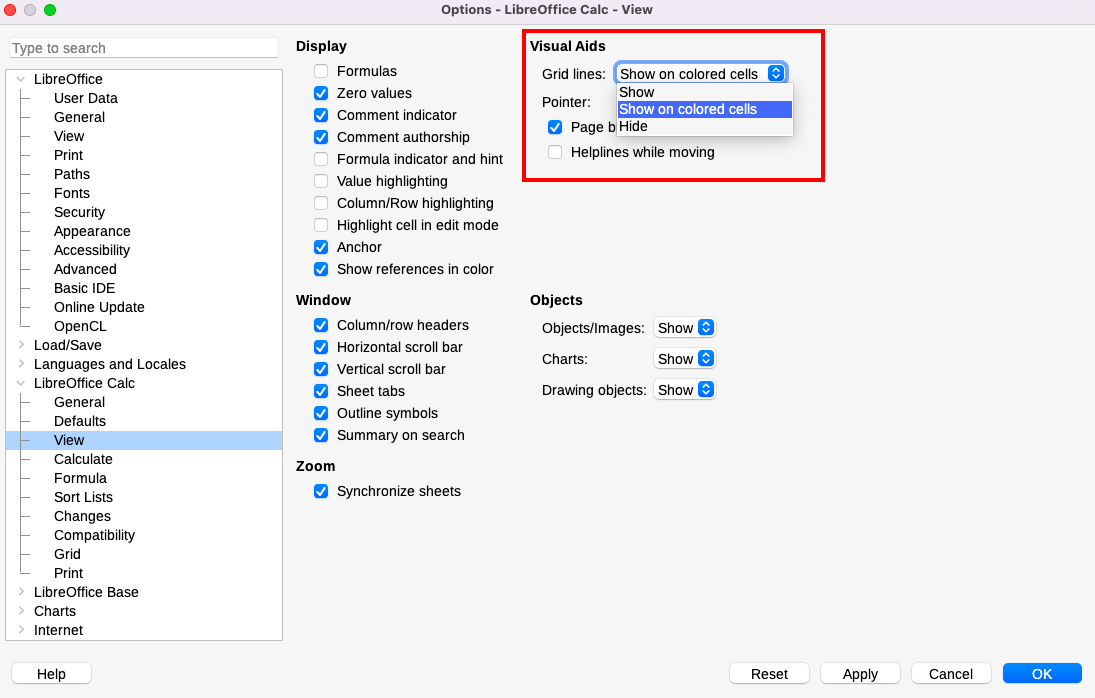Image resolution: width=1095 pixels, height=698 pixels.
Task: Open the Online Update entry
Action: (x=99, y=307)
